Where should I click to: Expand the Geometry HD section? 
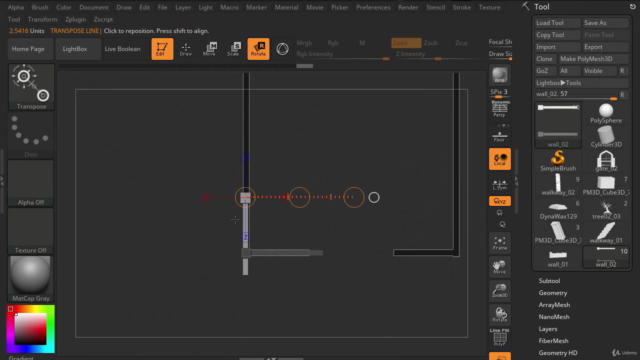click(x=558, y=353)
